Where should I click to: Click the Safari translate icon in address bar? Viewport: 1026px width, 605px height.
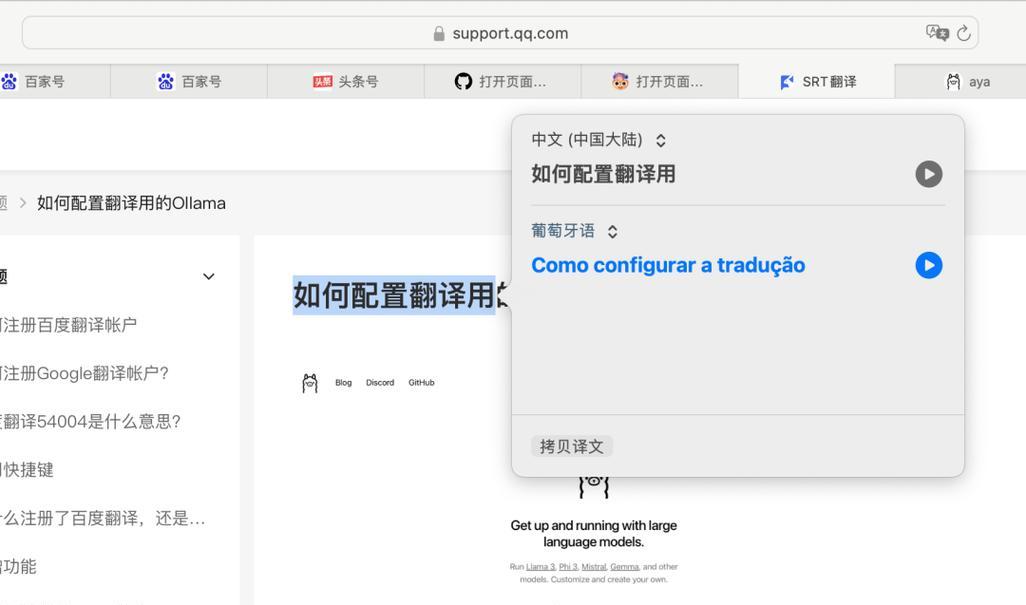click(936, 33)
